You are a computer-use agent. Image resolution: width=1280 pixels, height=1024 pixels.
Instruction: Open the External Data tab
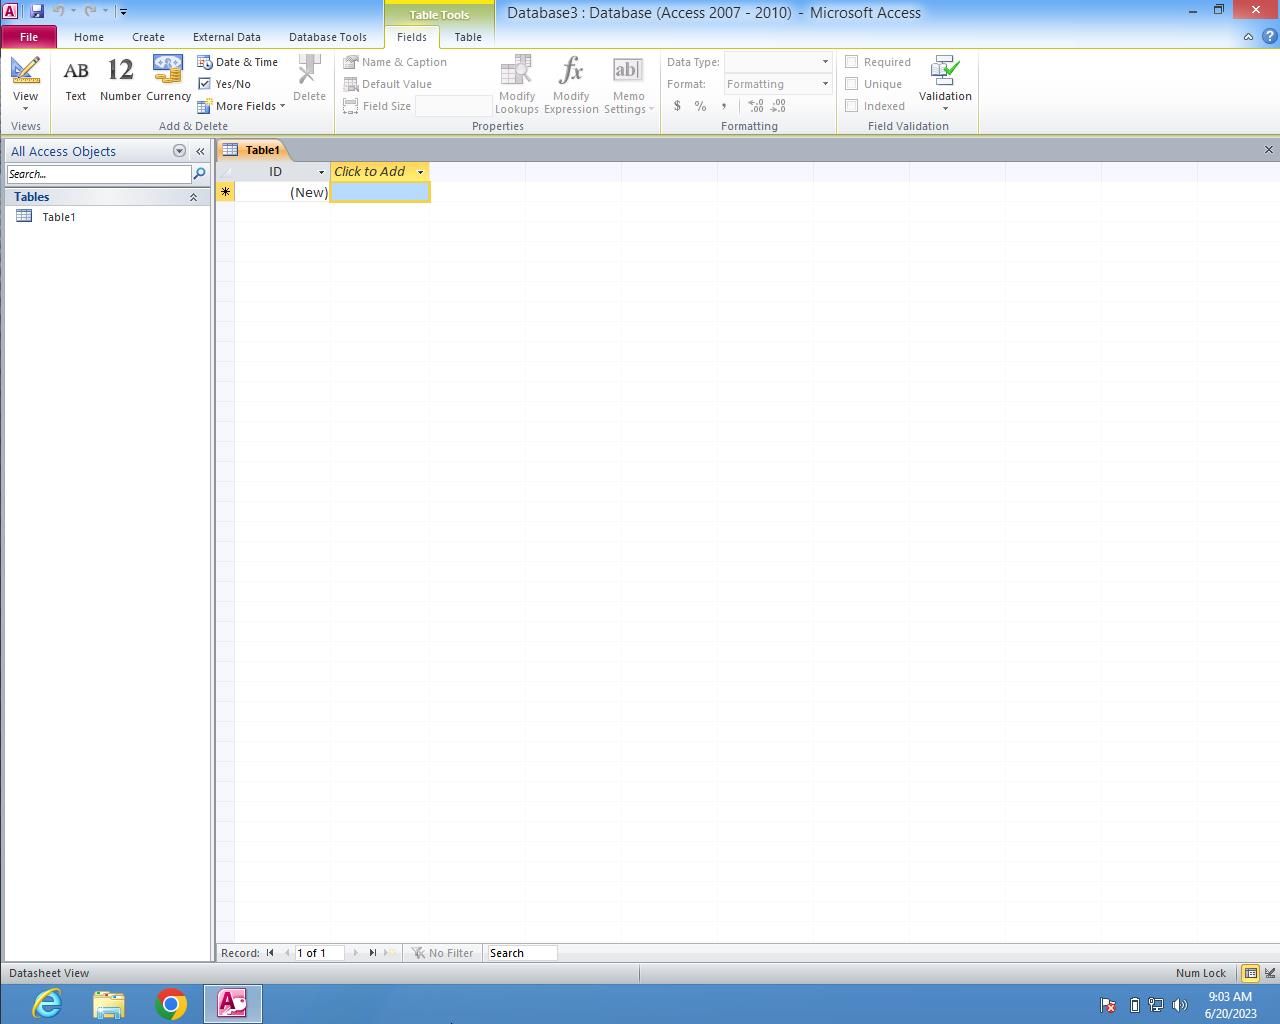pos(226,37)
